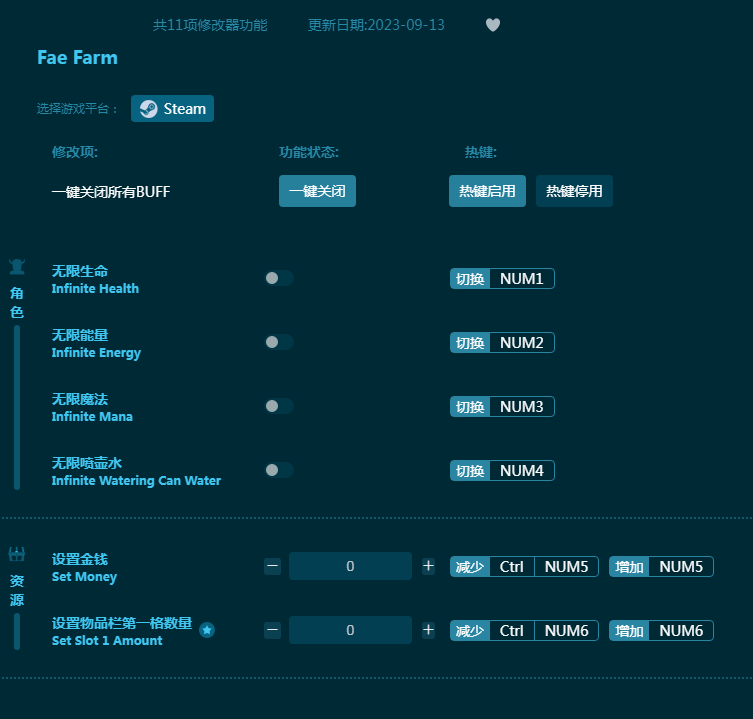Image resolution: width=753 pixels, height=719 pixels.
Task: Toggle Infinite Watering Can Water switch
Action: click(x=279, y=470)
